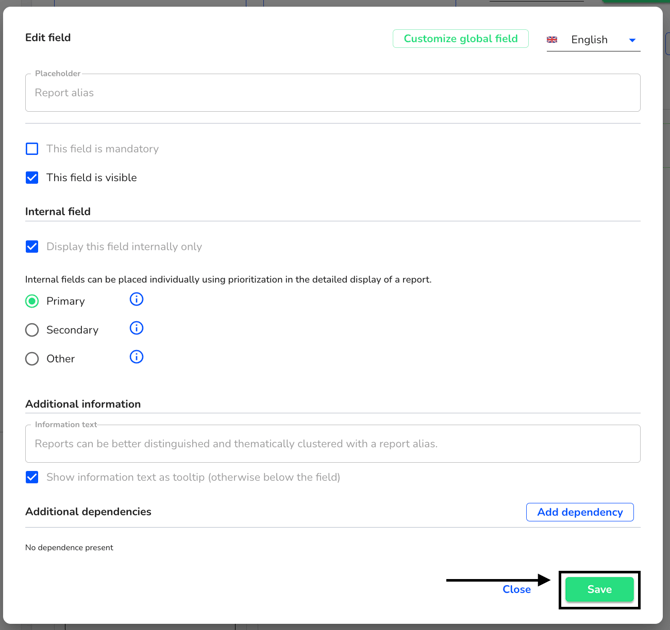670x630 pixels.
Task: Click into the Placeholder input field
Action: [x=332, y=93]
